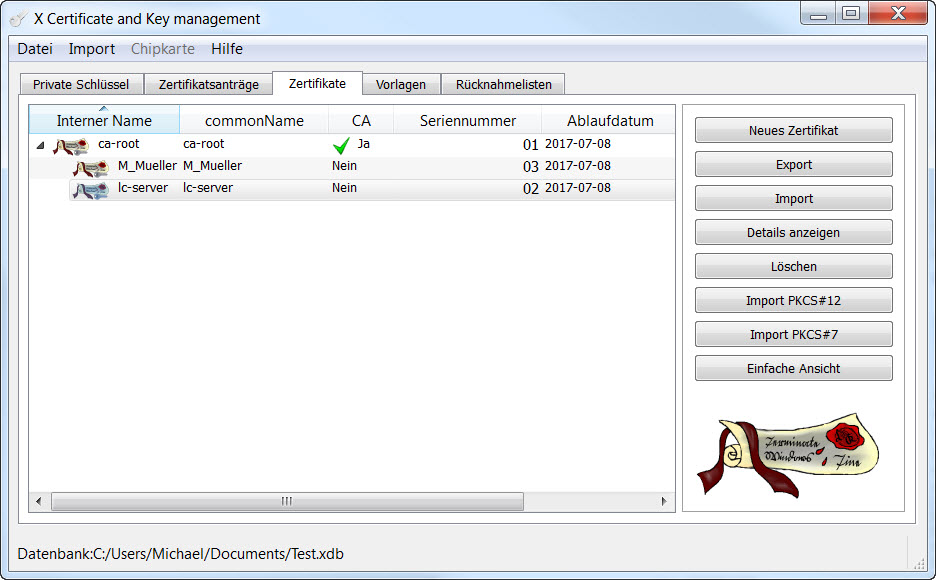Sort by Interner Name column header
Image resolution: width=936 pixels, height=580 pixels.
pos(104,121)
